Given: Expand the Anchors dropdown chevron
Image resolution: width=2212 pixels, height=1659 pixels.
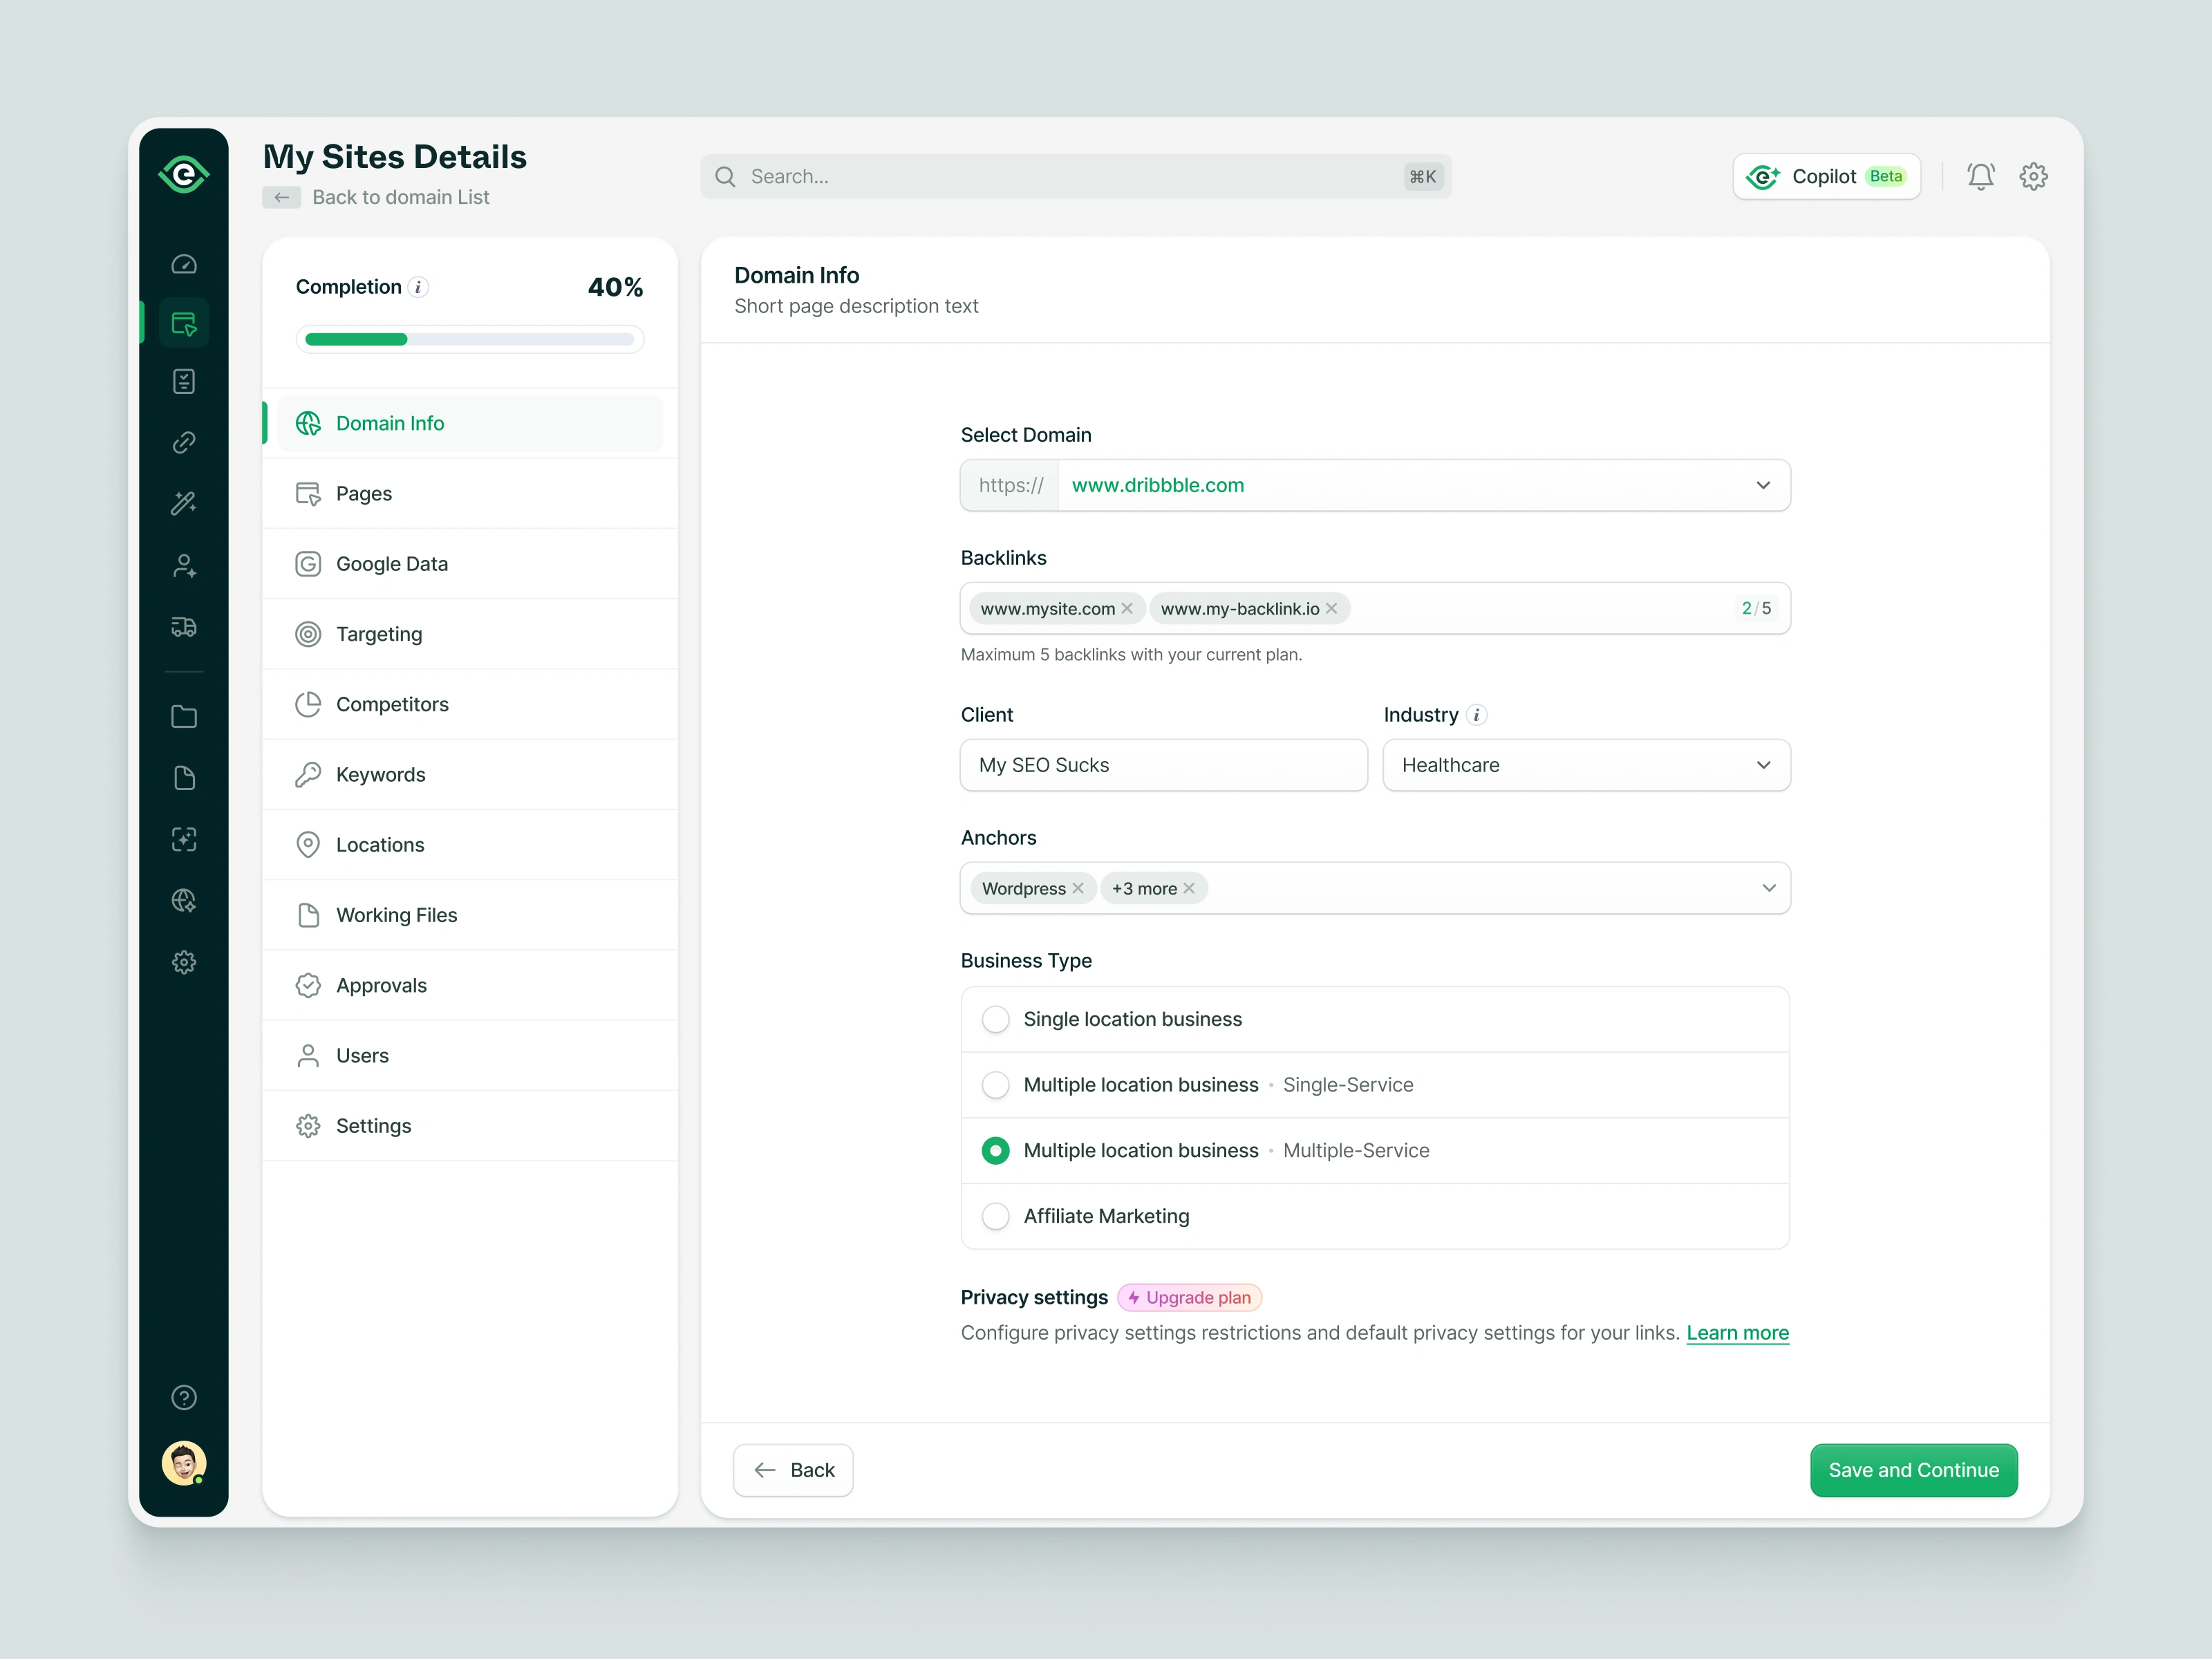Looking at the screenshot, I should pos(1768,888).
